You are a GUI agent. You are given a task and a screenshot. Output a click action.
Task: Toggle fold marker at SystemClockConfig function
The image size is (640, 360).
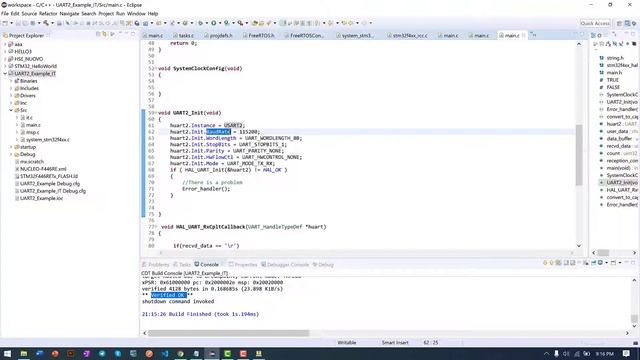click(x=156, y=69)
